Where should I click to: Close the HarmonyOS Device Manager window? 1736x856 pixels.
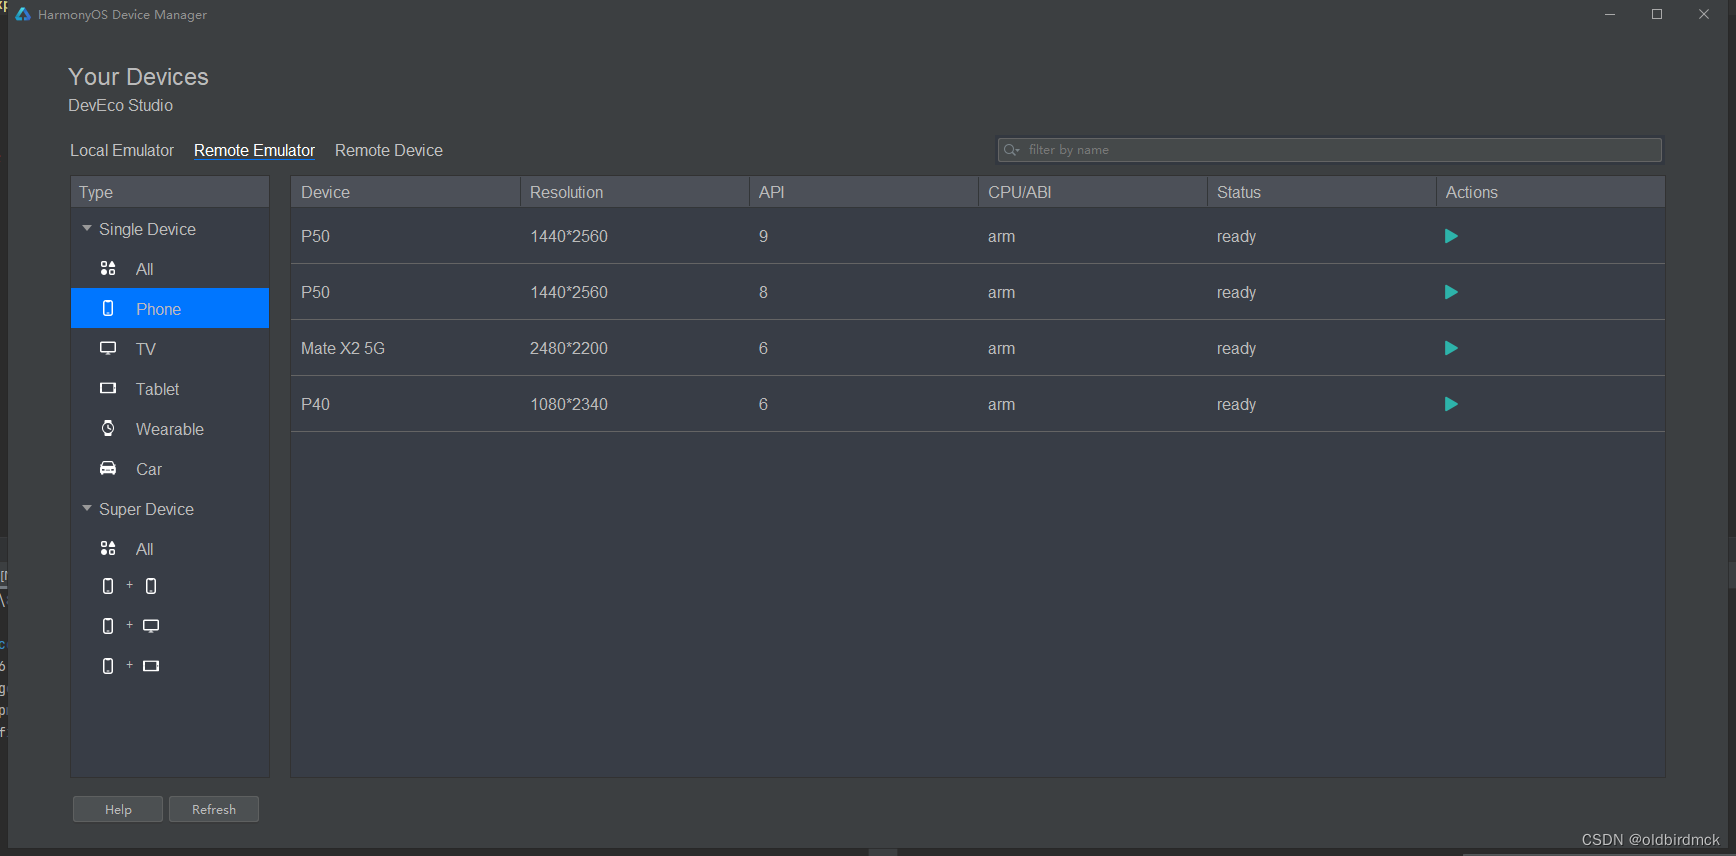pos(1704,14)
